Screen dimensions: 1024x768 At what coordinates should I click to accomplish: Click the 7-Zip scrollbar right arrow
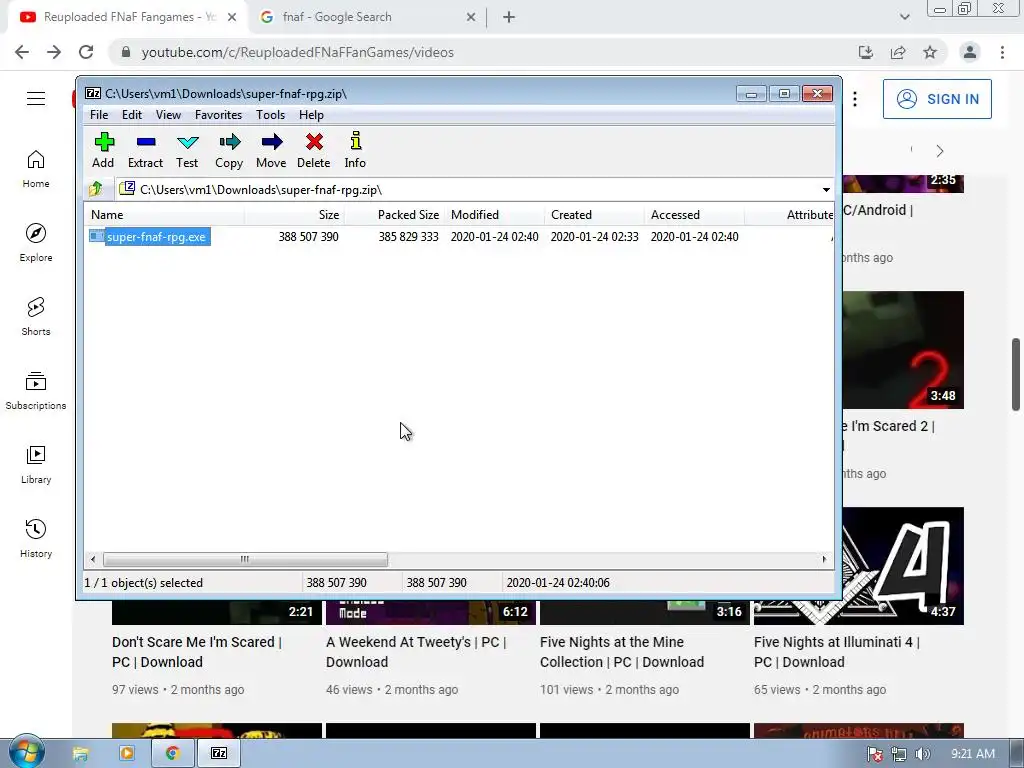pyautogui.click(x=824, y=560)
